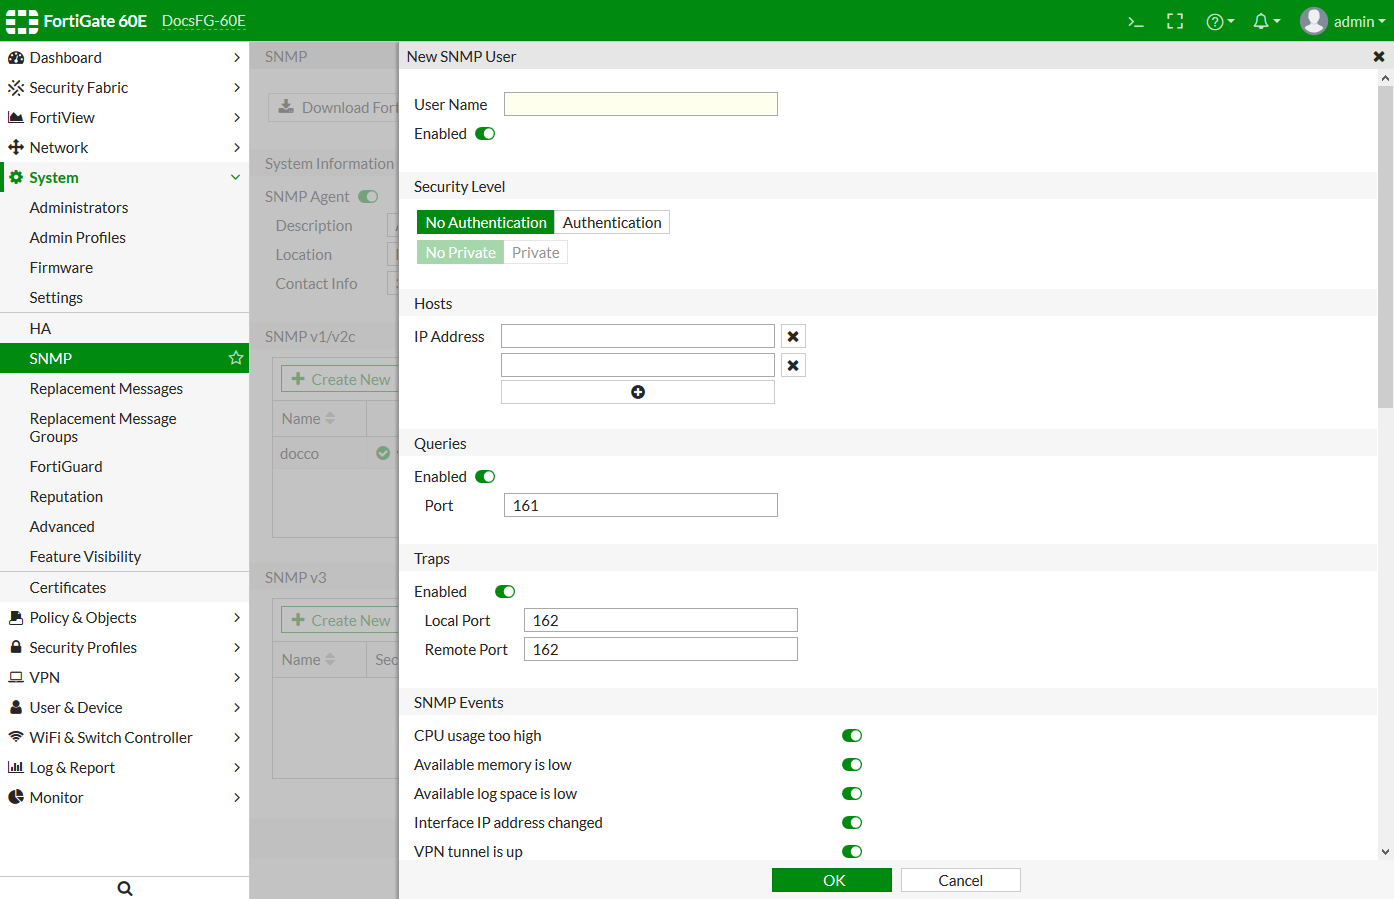
Task: Click the sidebar search magnifier icon
Action: pyautogui.click(x=125, y=888)
